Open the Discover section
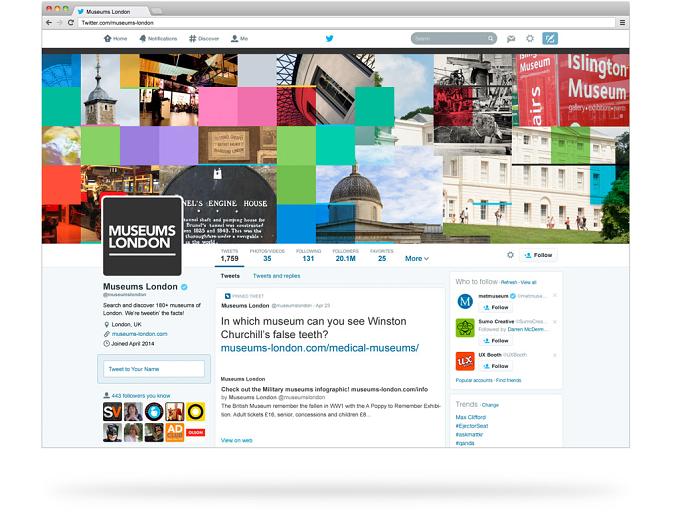Image resolution: width=680 pixels, height=510 pixels. pyautogui.click(x=204, y=39)
